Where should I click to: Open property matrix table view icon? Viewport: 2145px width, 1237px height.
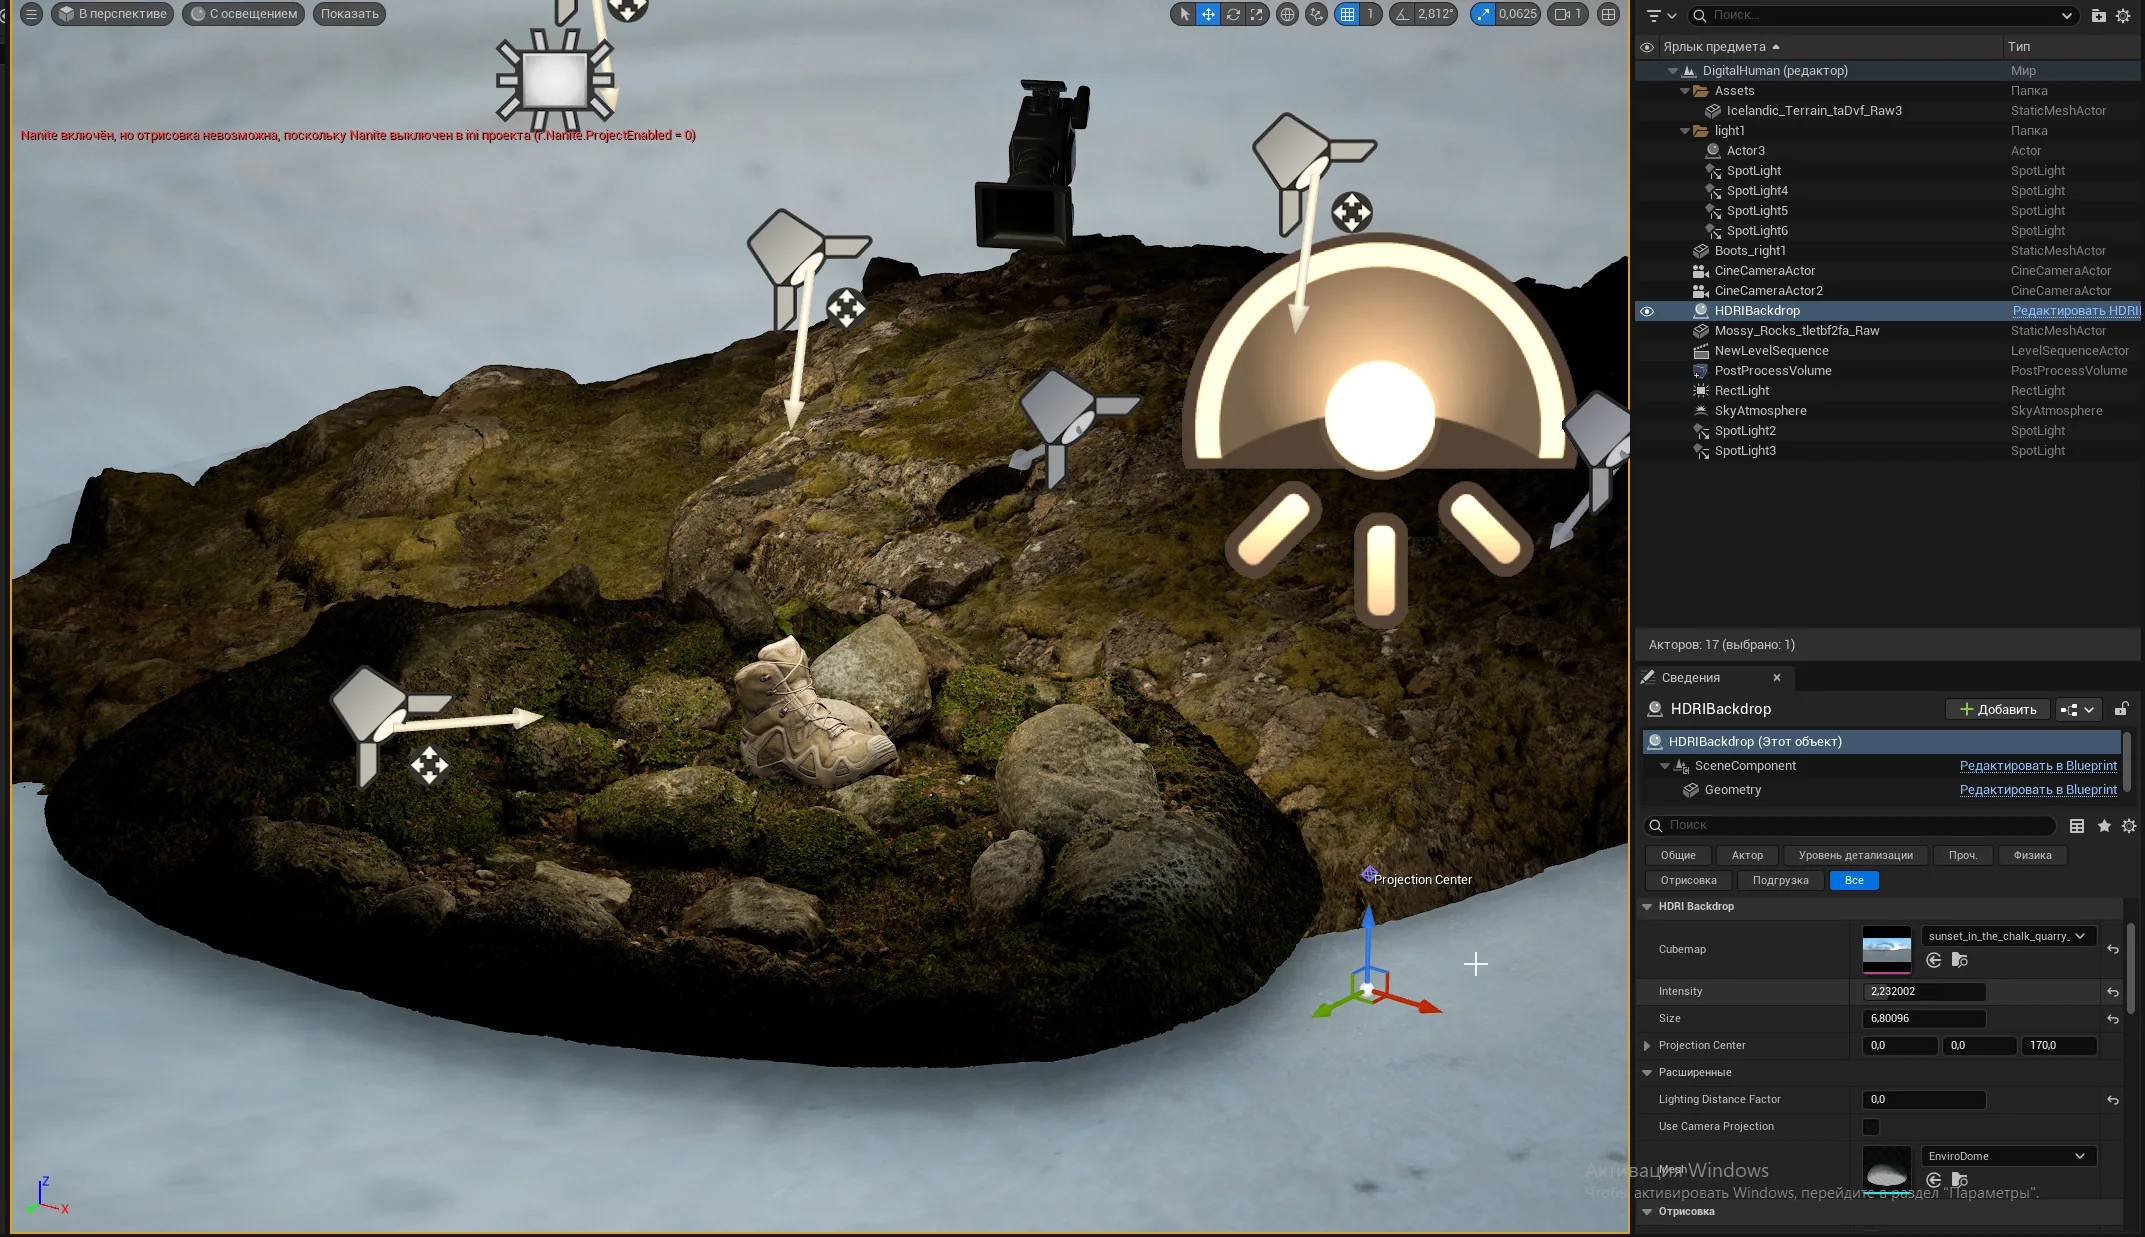point(2077,826)
